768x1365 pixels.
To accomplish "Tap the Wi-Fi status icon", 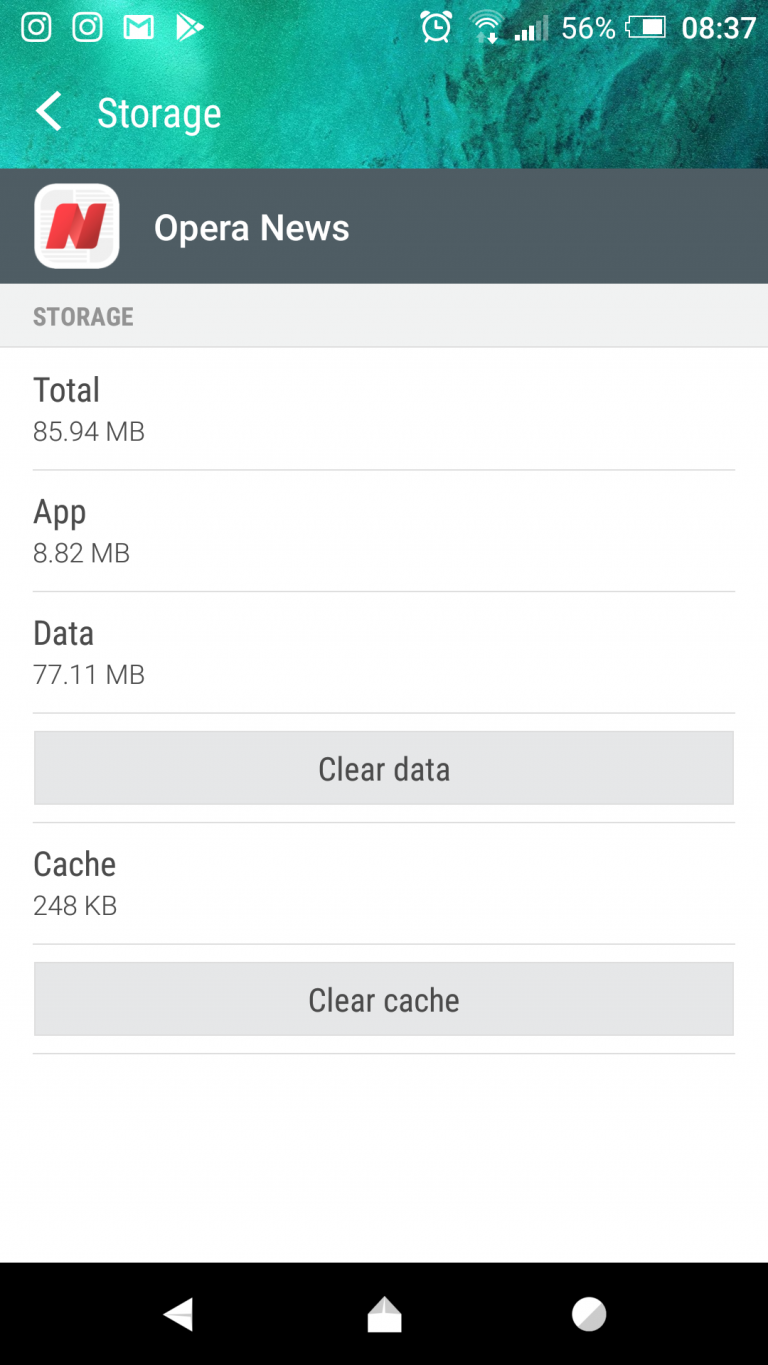I will 487,27.
